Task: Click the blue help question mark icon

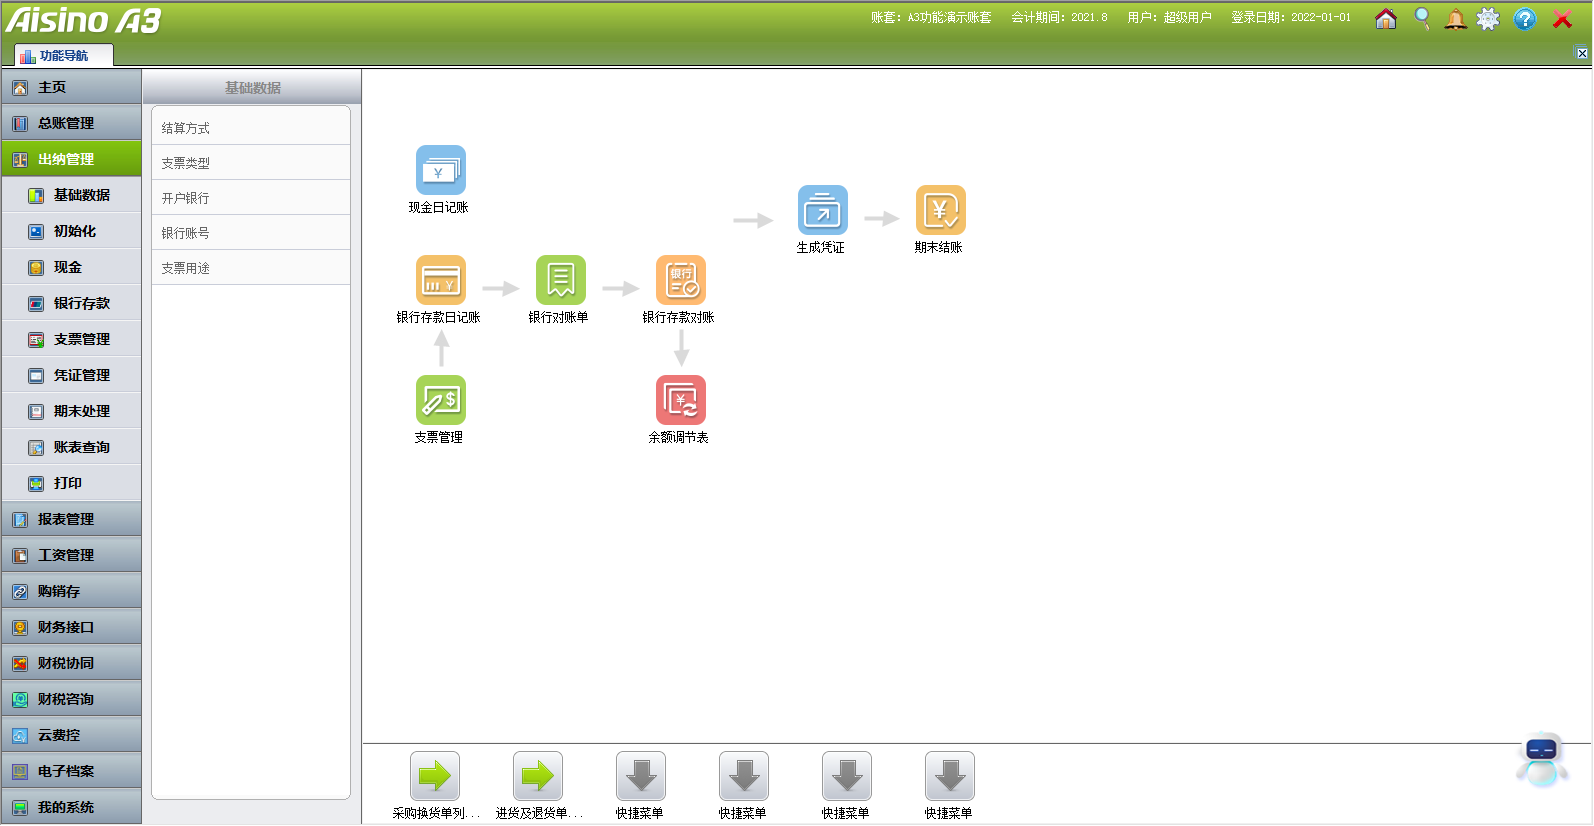Action: pyautogui.click(x=1524, y=19)
